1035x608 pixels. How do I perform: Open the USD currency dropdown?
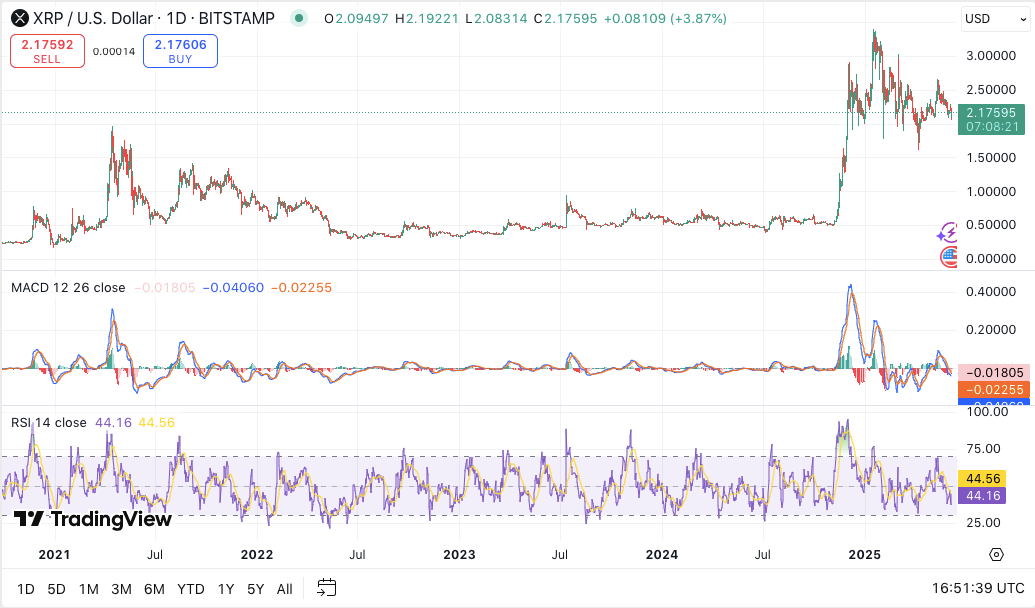(990, 19)
